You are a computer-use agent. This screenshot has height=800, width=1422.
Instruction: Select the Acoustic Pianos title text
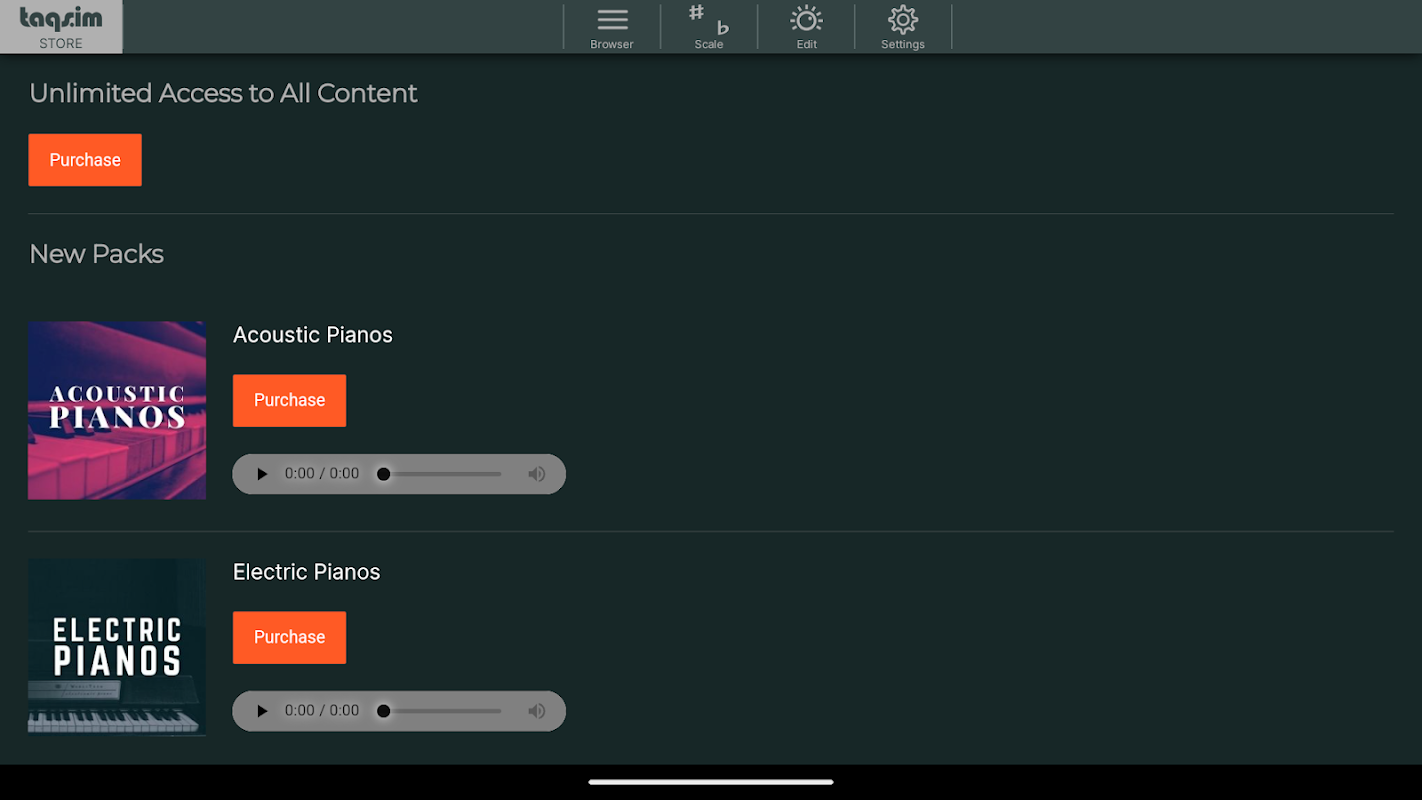(313, 335)
